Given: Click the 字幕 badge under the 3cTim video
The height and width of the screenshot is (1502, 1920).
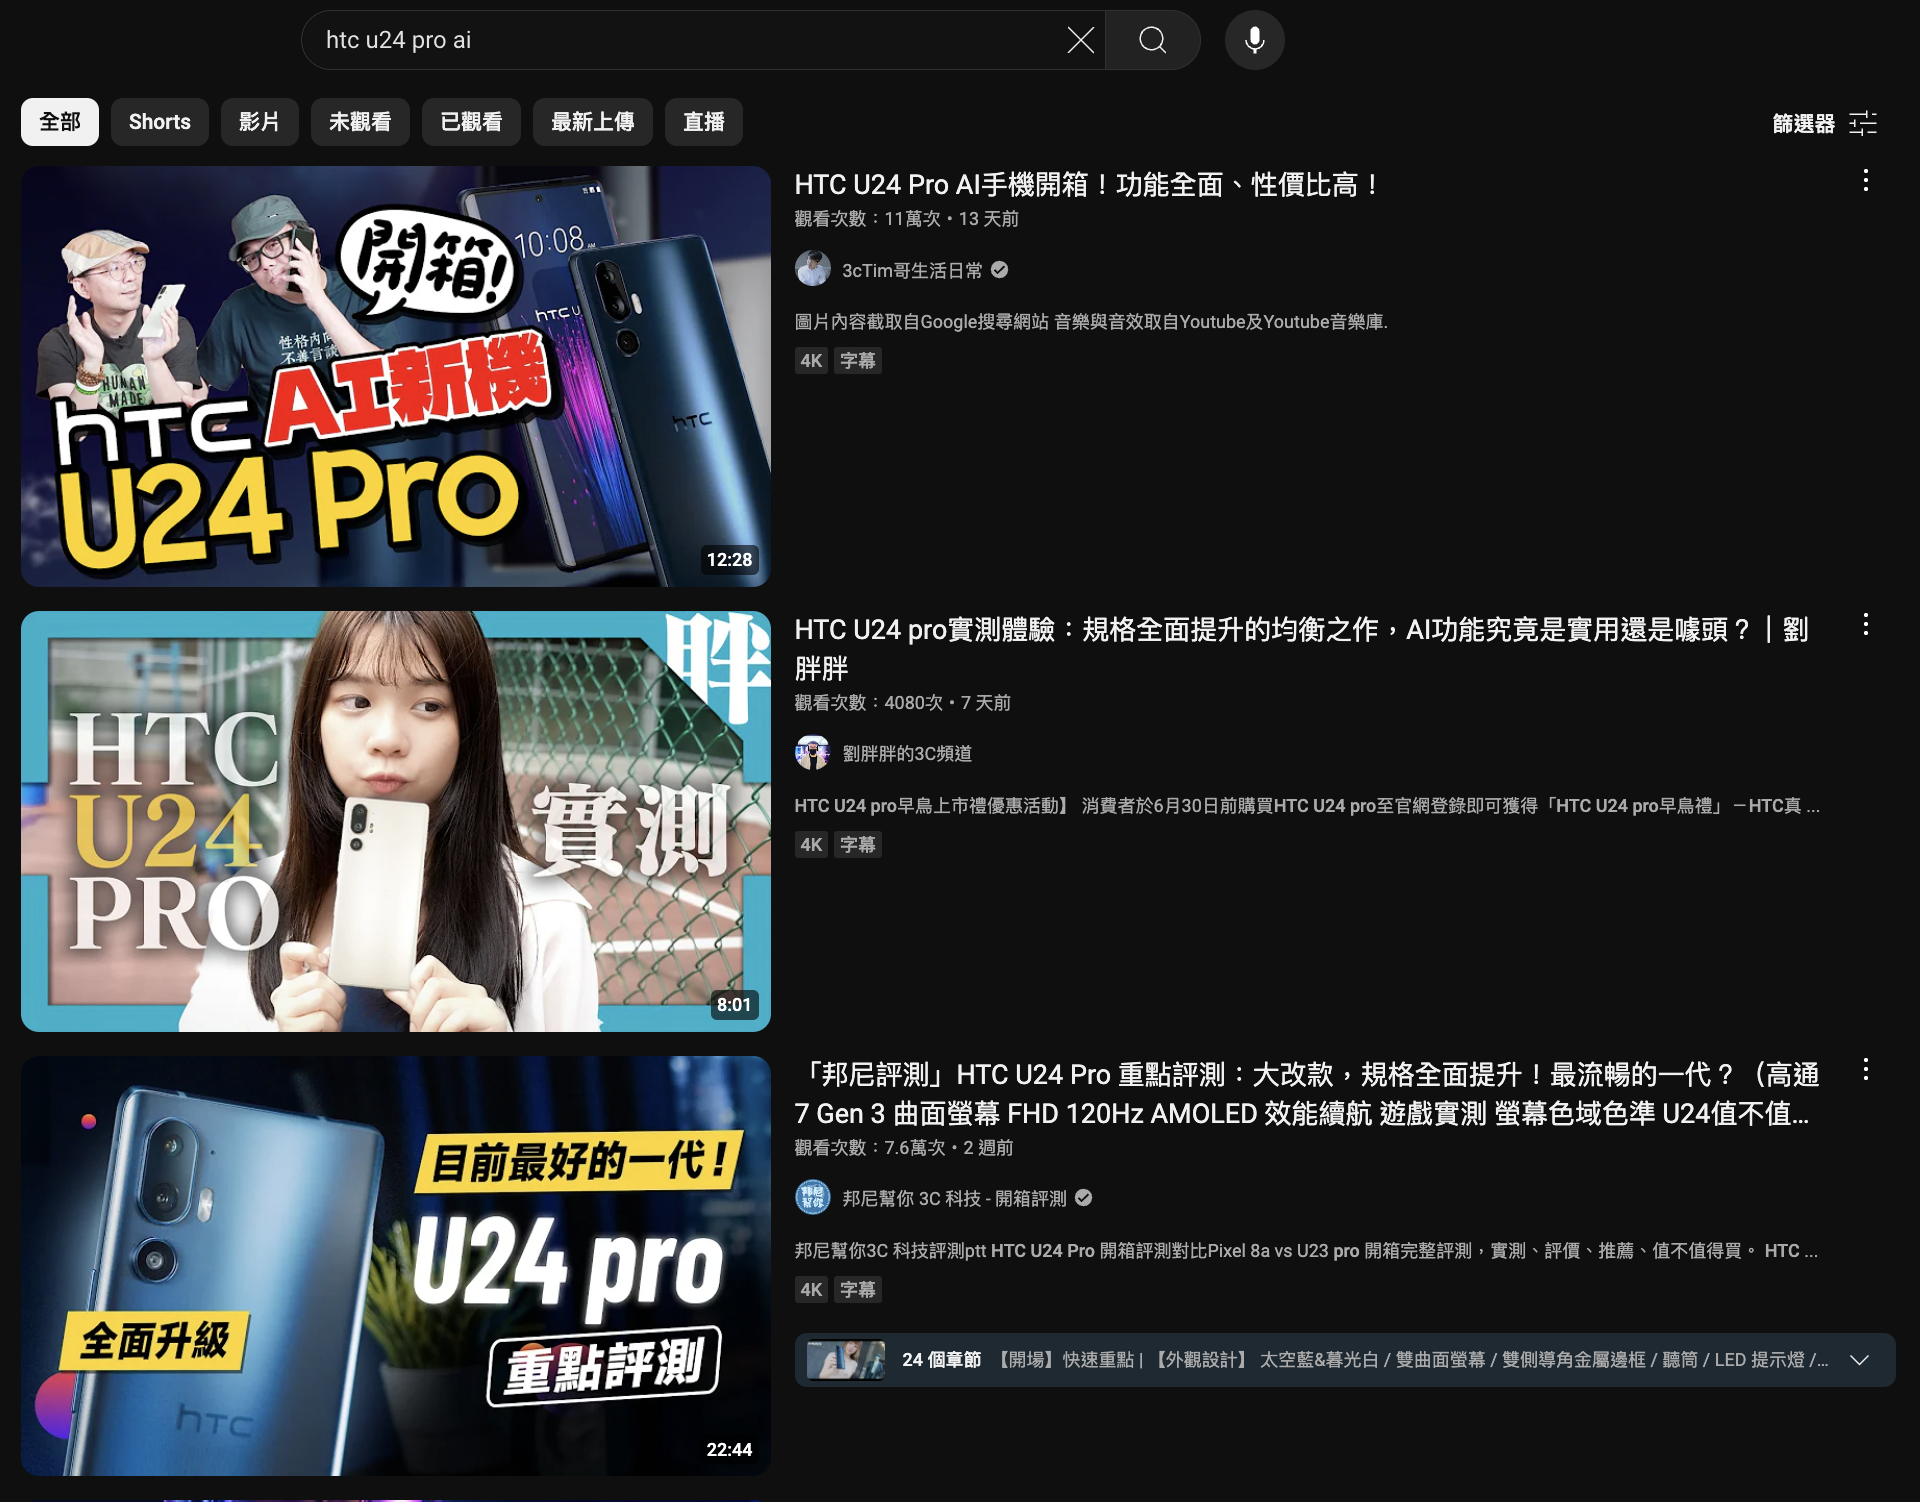Looking at the screenshot, I should (x=857, y=361).
